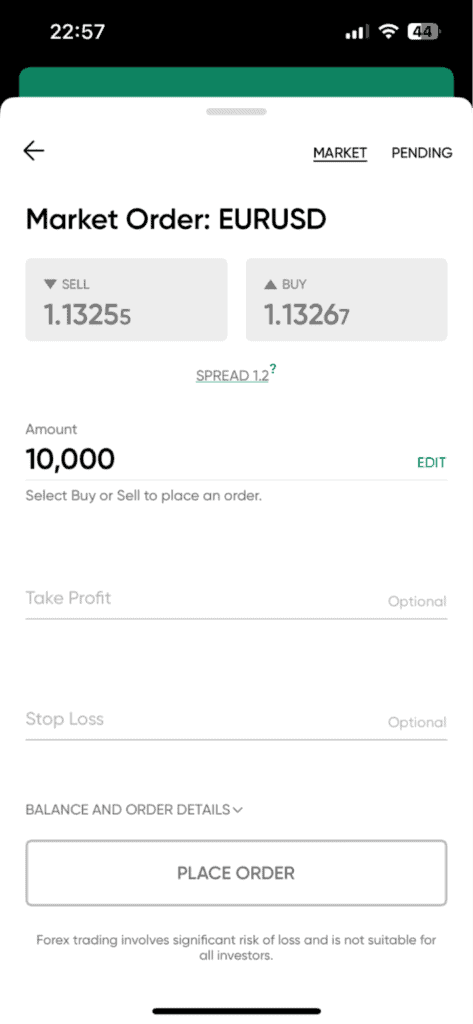The width and height of the screenshot is (473, 1024).
Task: Tap the cellular signal bars icon
Action: pos(357,32)
